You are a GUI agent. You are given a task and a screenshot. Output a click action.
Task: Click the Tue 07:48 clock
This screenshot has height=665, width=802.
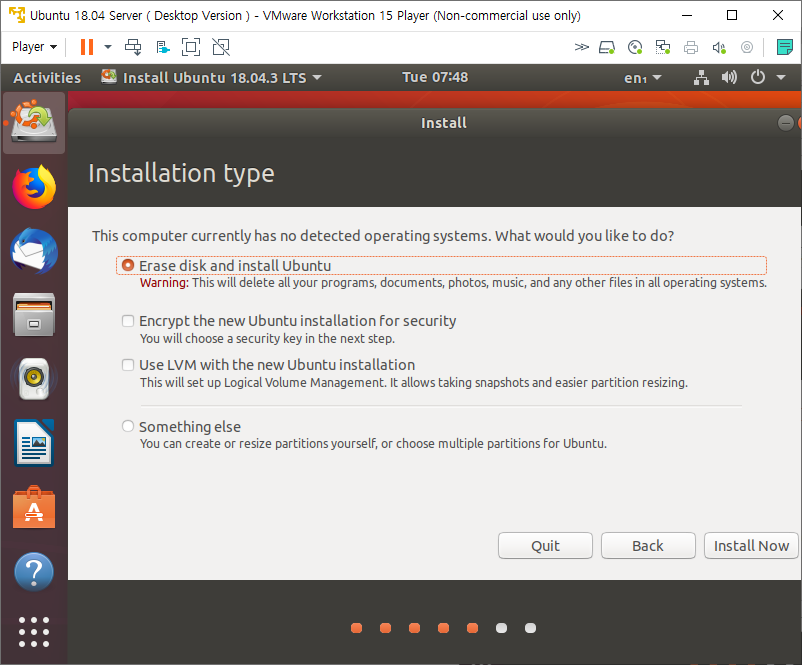tap(435, 77)
